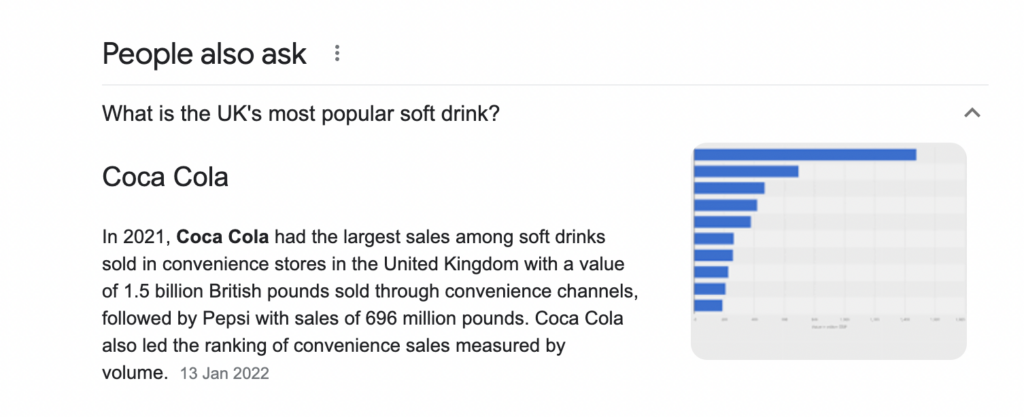
Task: Click the third bar from the top in chart
Action: pyautogui.click(x=729, y=188)
